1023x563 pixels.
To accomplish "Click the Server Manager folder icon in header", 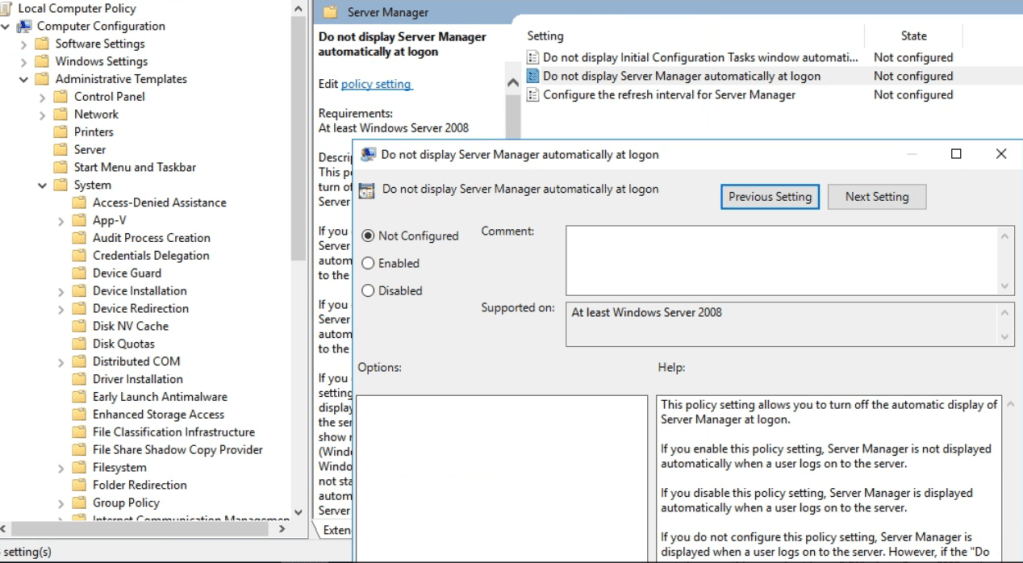I will point(331,13).
